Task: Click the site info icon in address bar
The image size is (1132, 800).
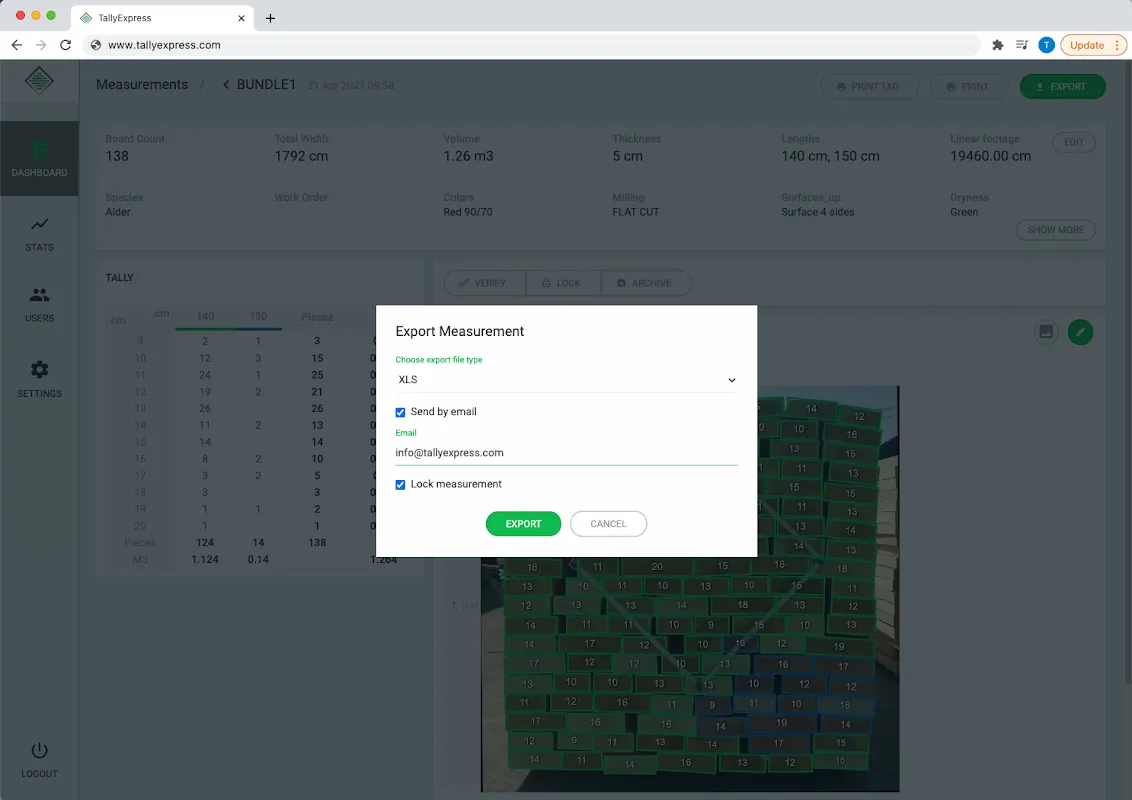Action: coord(95,45)
